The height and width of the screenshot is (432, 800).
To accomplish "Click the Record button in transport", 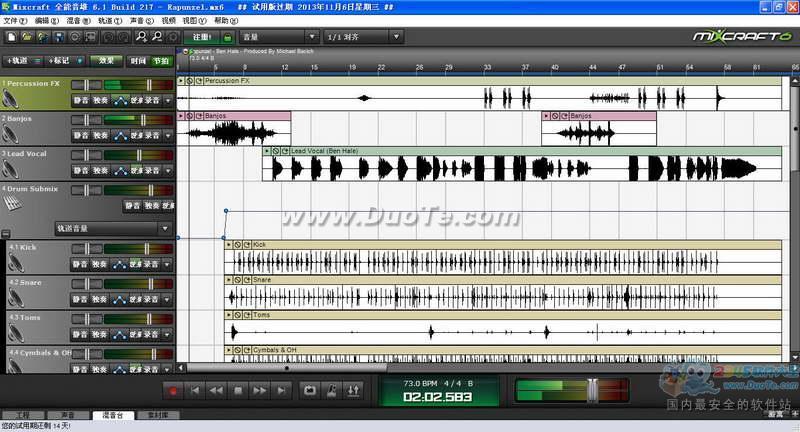I will click(x=173, y=391).
